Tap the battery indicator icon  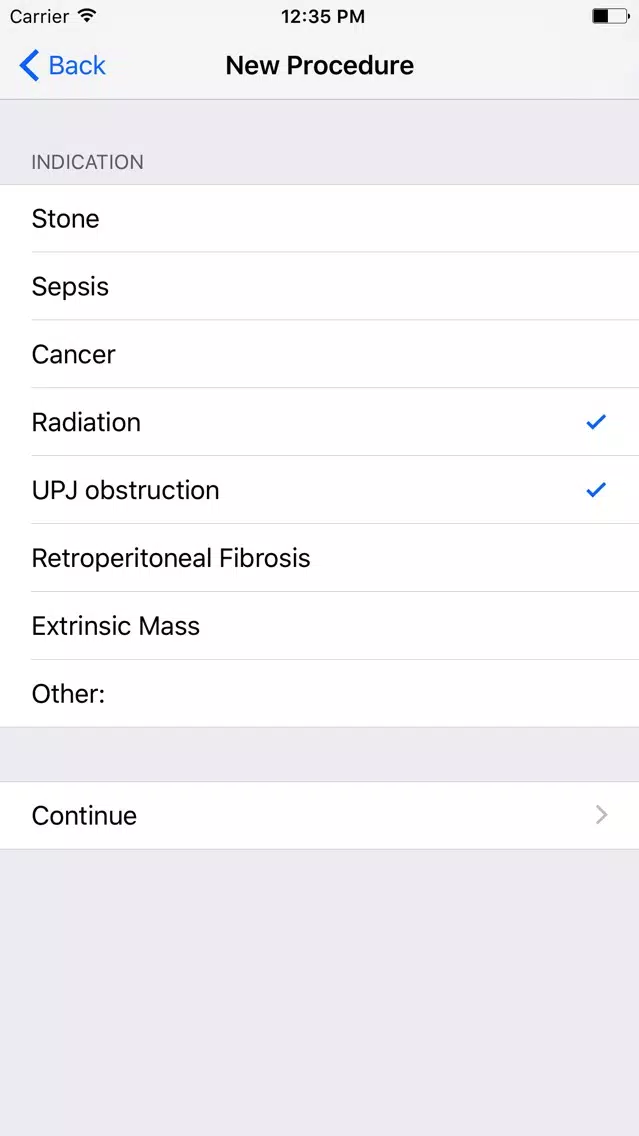click(610, 16)
